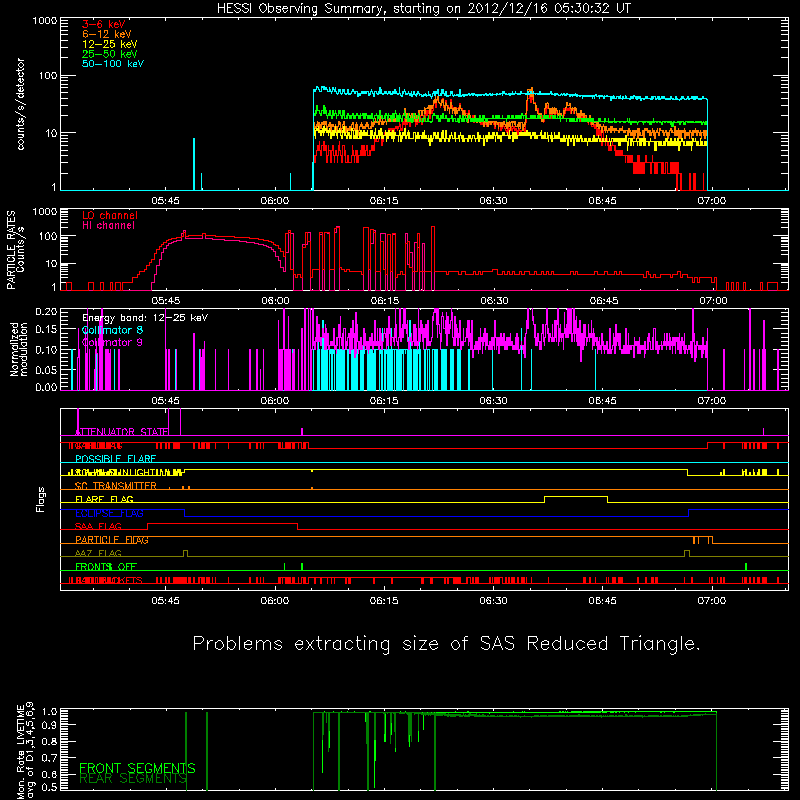Select the orange 'PARTICLE FLAG' label

tap(112, 540)
